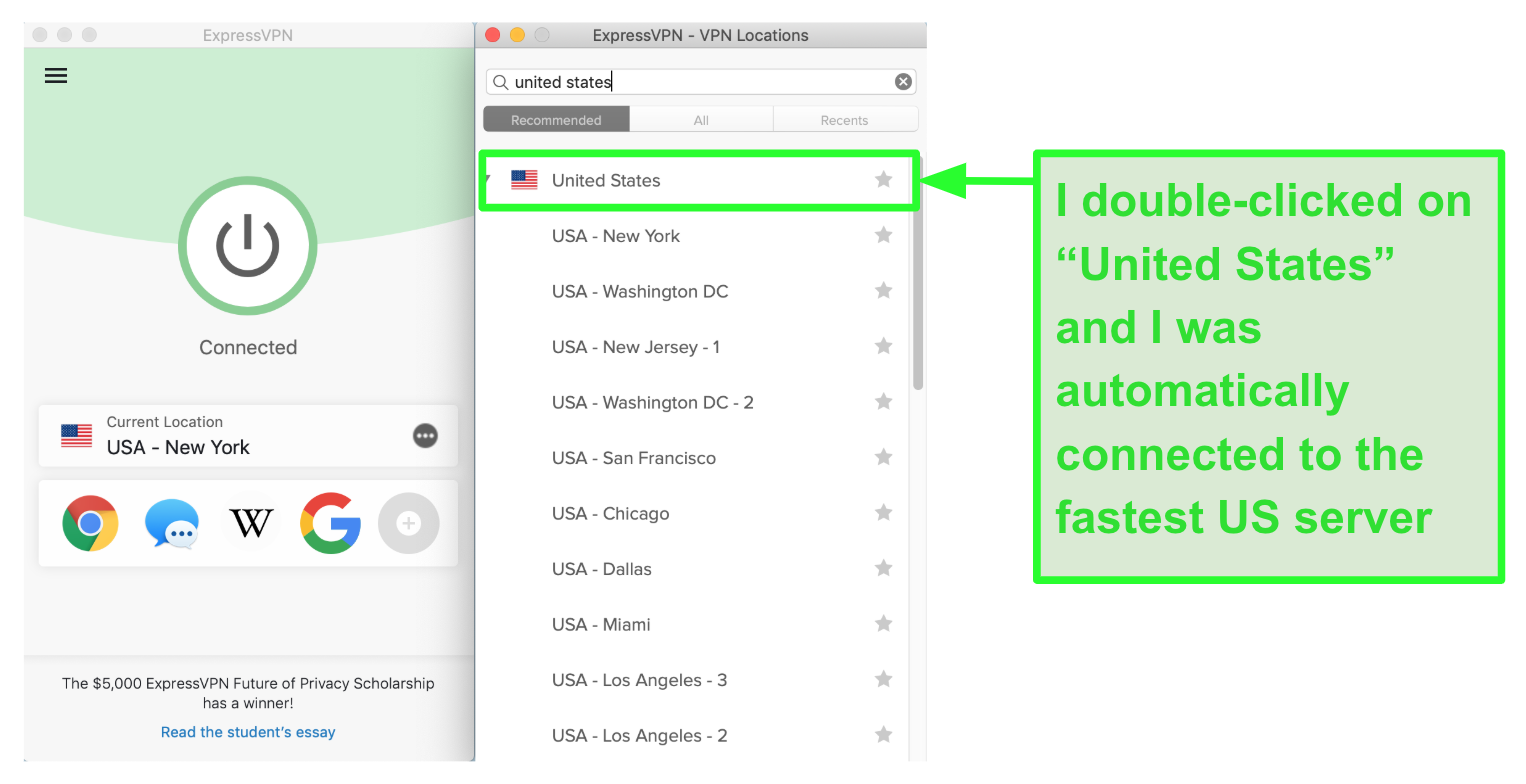This screenshot has height=784, width=1526.
Task: Switch to the All tab
Action: (x=701, y=120)
